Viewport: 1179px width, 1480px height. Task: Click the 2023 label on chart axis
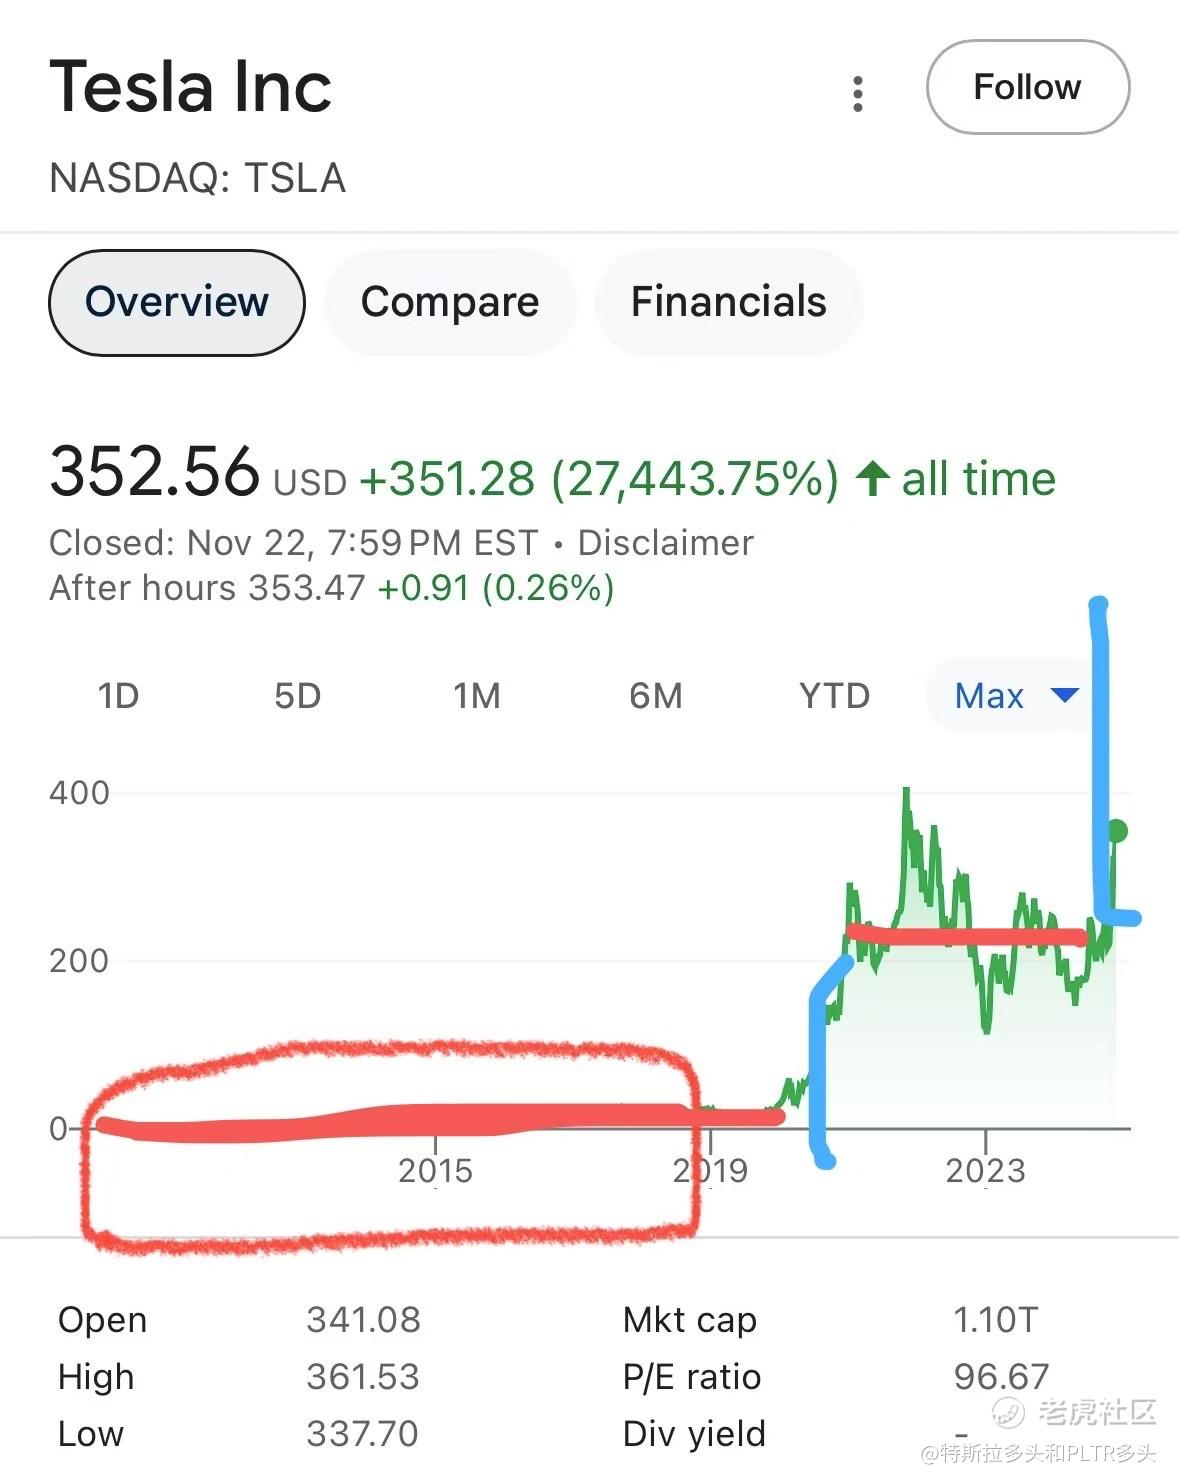(x=985, y=1170)
